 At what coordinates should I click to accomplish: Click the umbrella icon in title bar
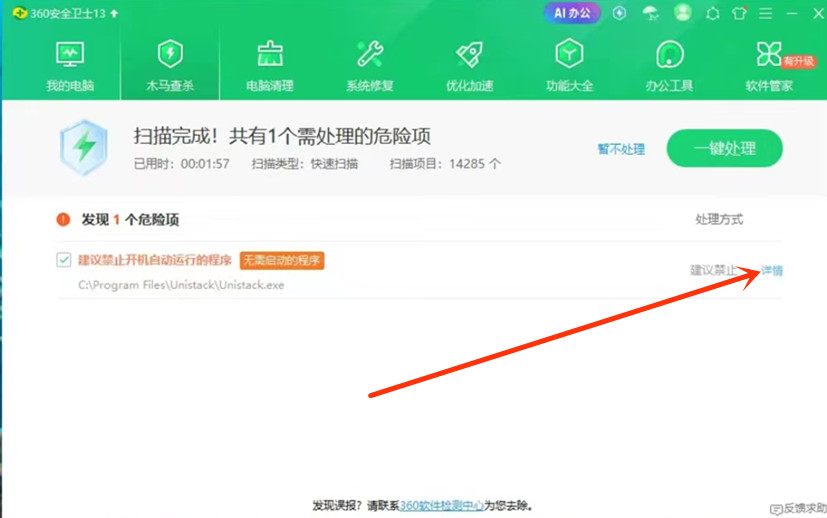coord(651,13)
